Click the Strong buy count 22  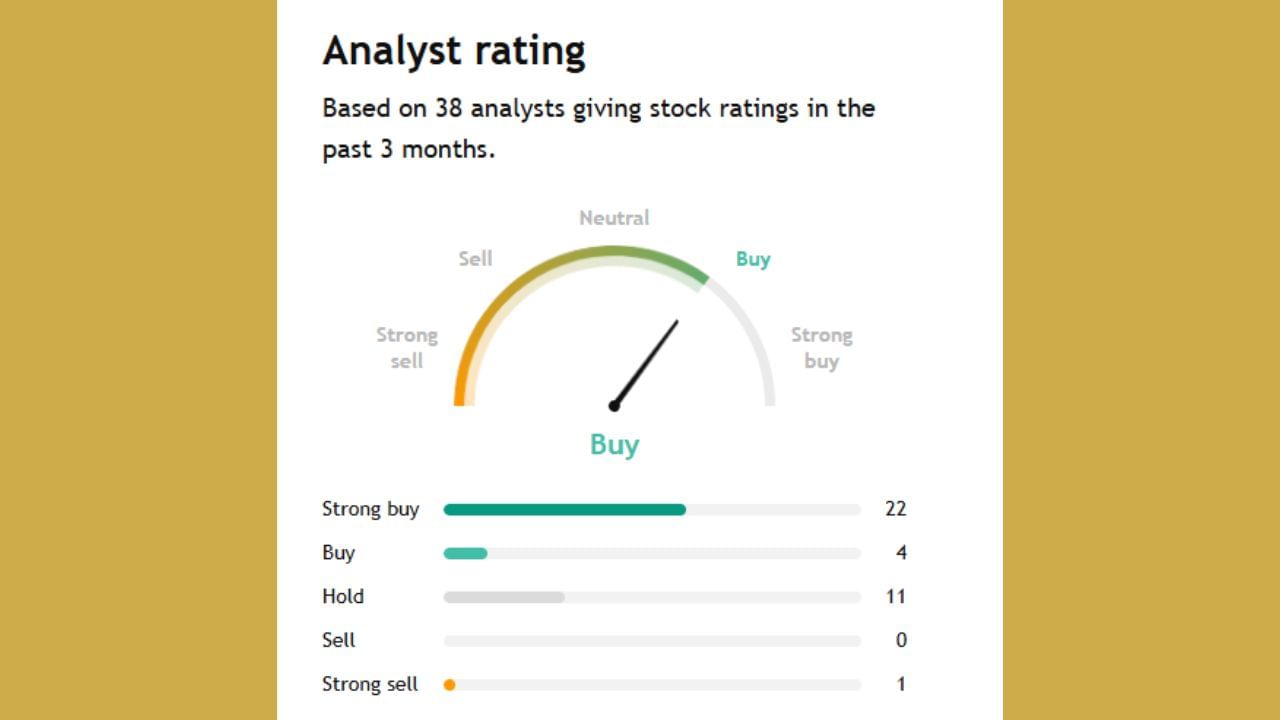click(x=895, y=509)
